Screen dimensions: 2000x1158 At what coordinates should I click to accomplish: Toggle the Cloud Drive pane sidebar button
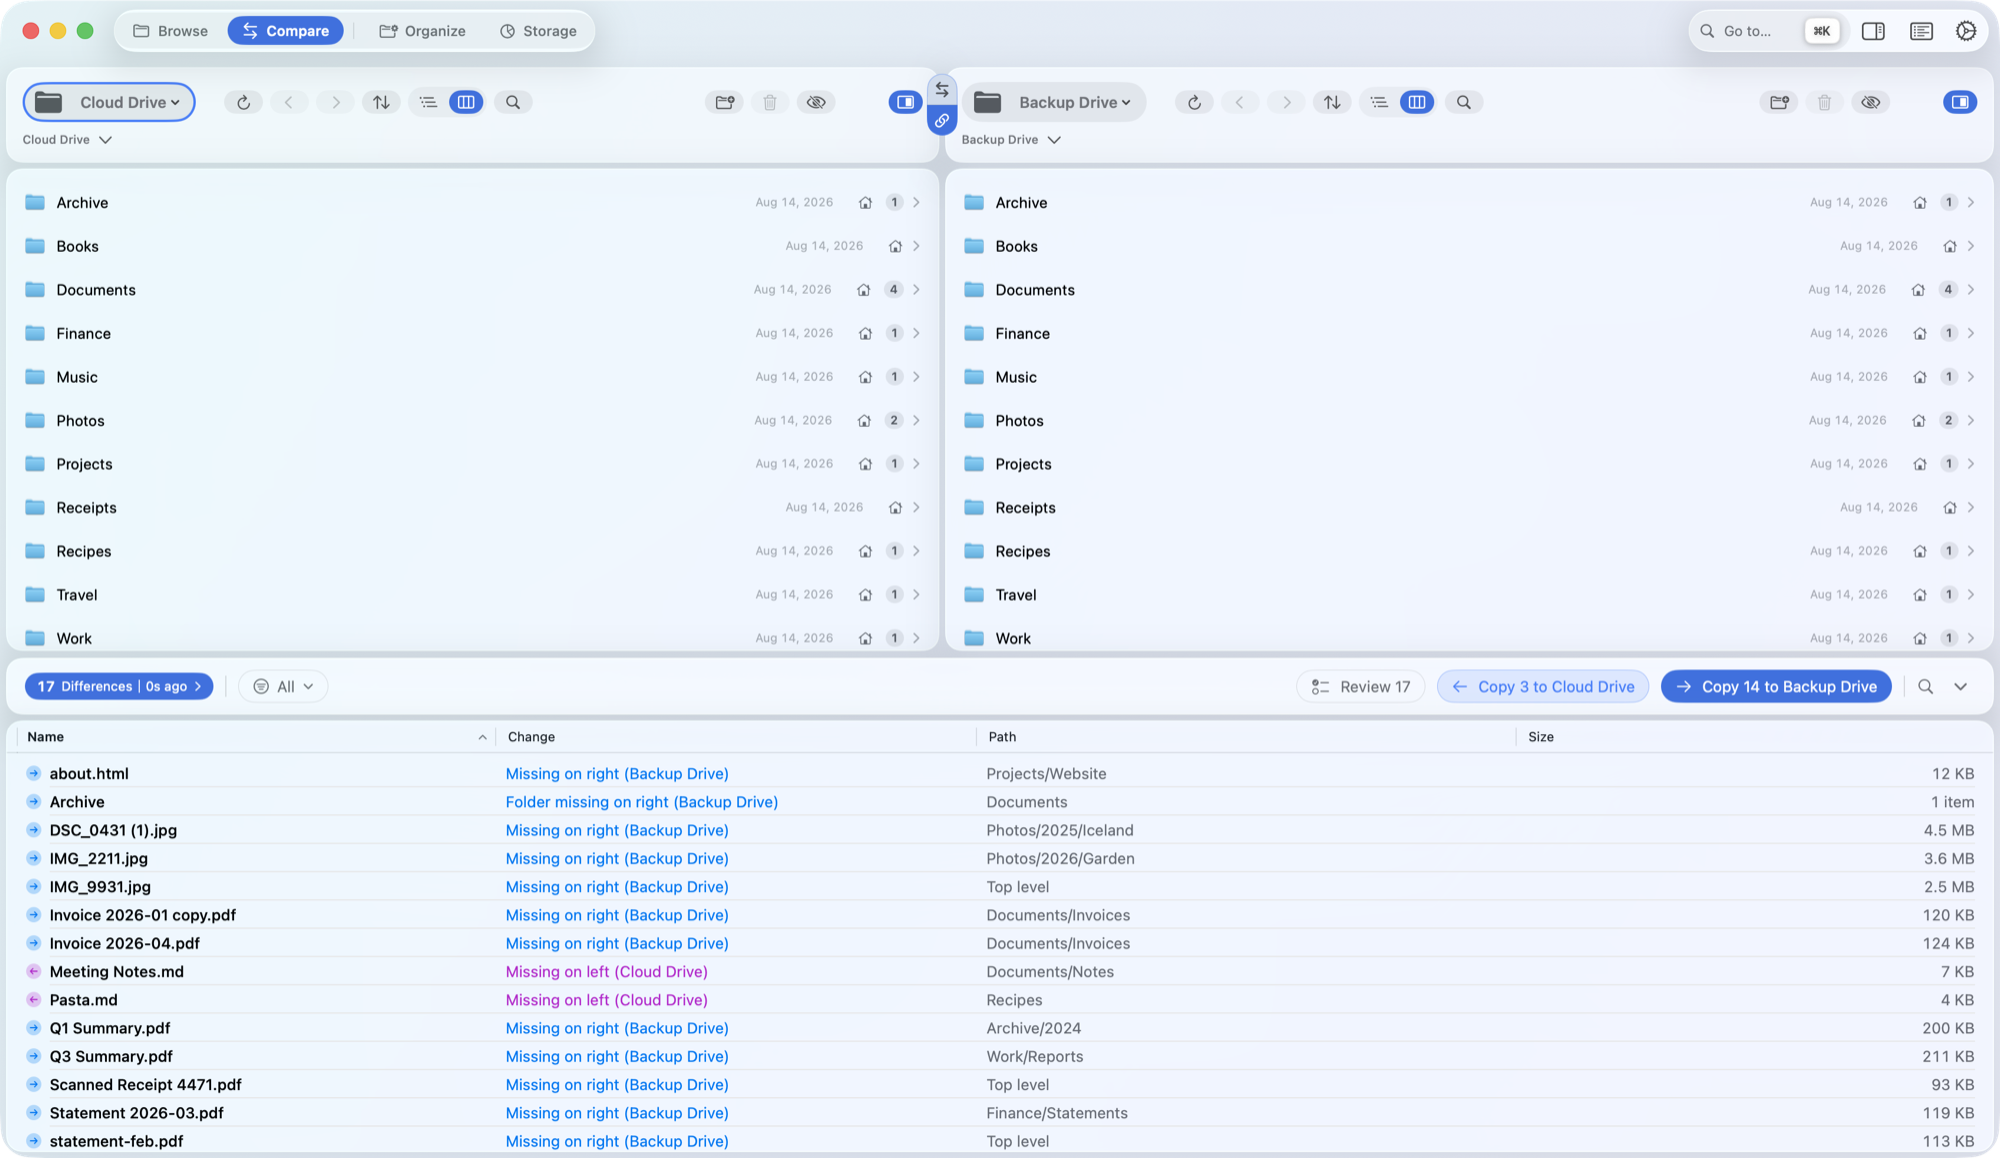pos(905,102)
